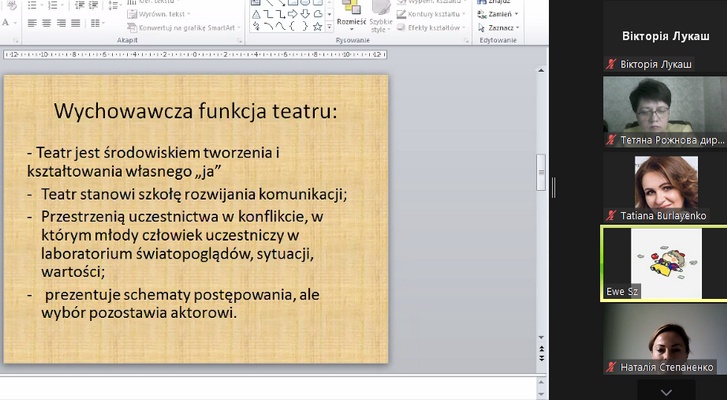Align paragraph text to the right
The image size is (727, 400).
point(62,22)
